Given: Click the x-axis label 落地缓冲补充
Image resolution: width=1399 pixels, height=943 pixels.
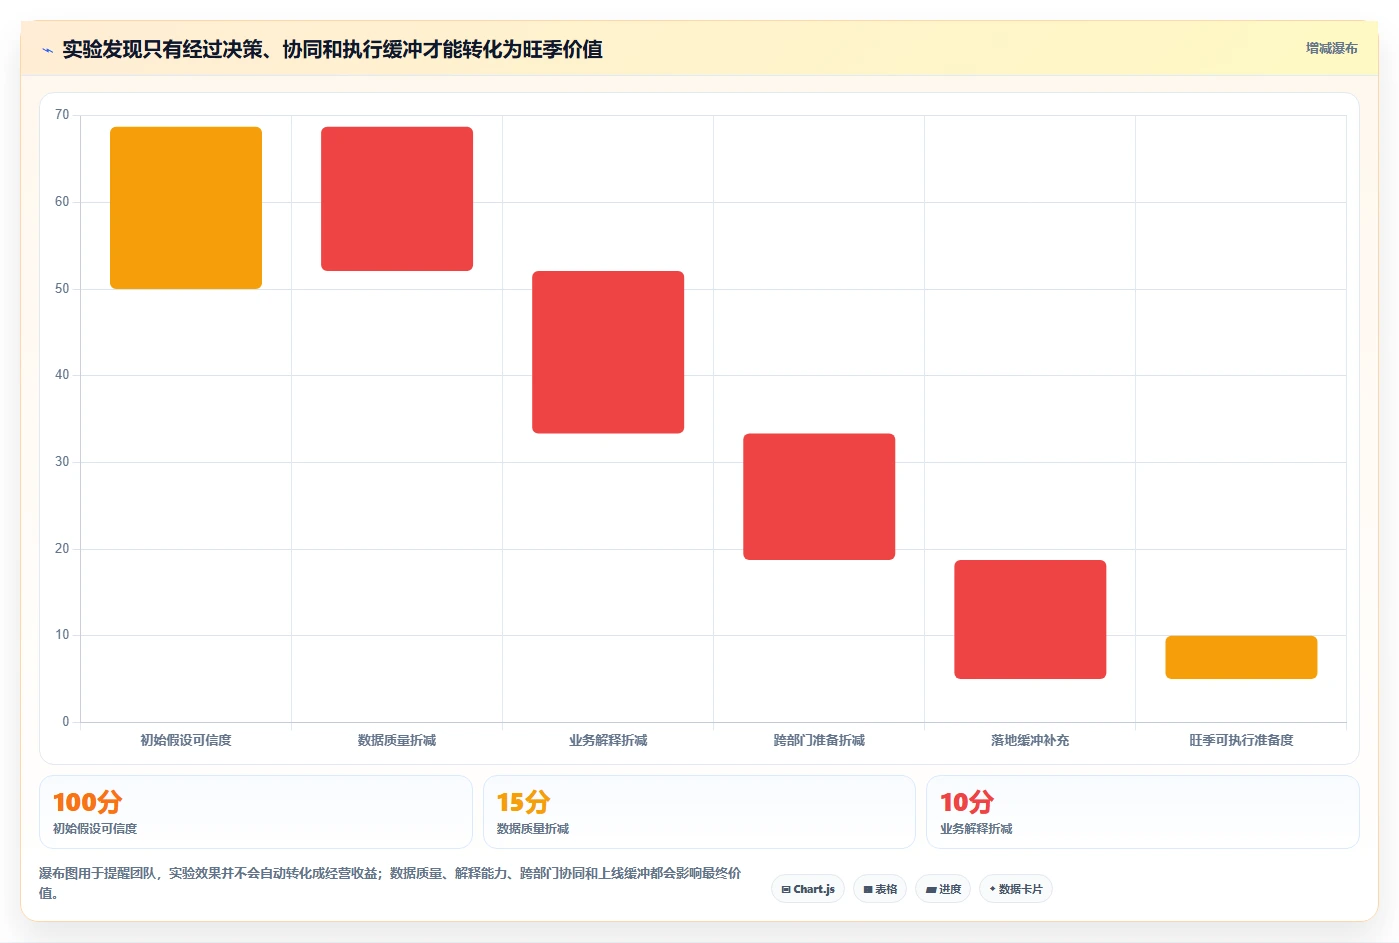Looking at the screenshot, I should (1030, 740).
